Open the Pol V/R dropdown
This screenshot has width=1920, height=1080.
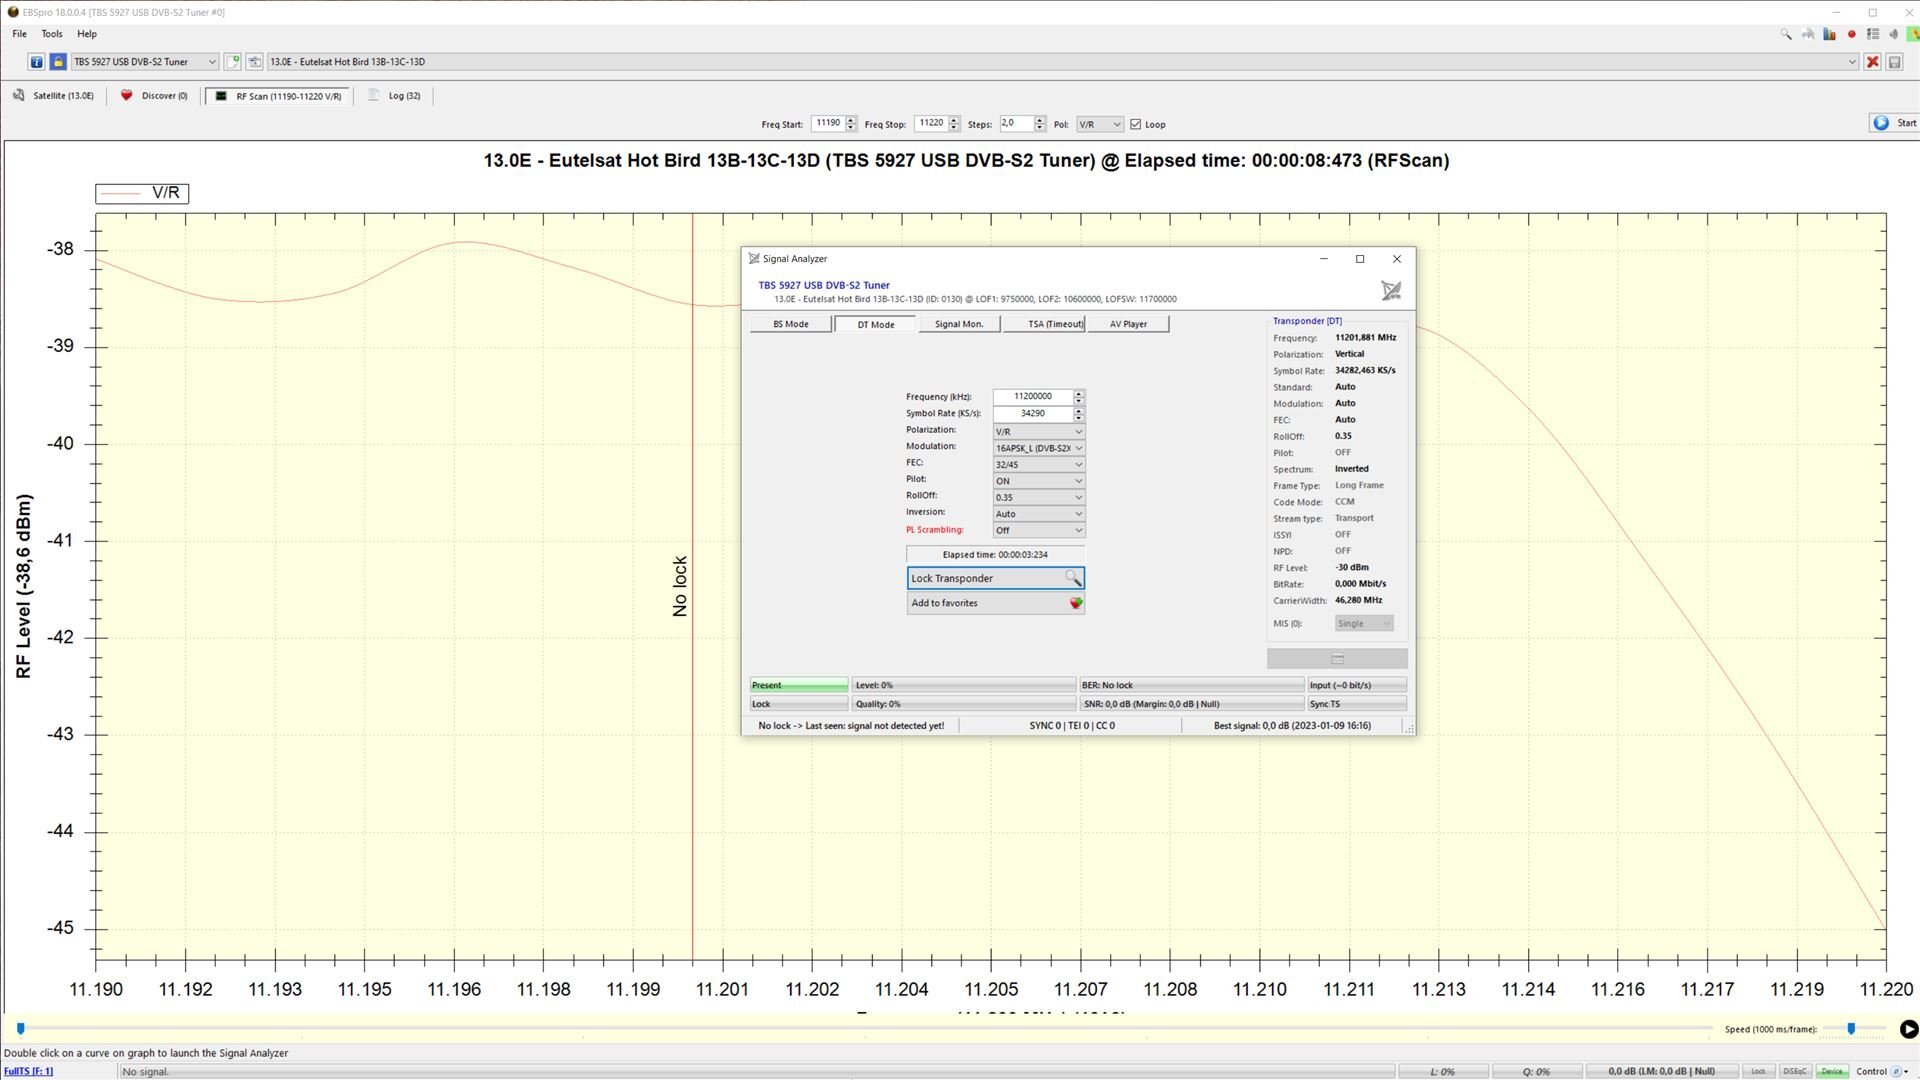click(1099, 124)
